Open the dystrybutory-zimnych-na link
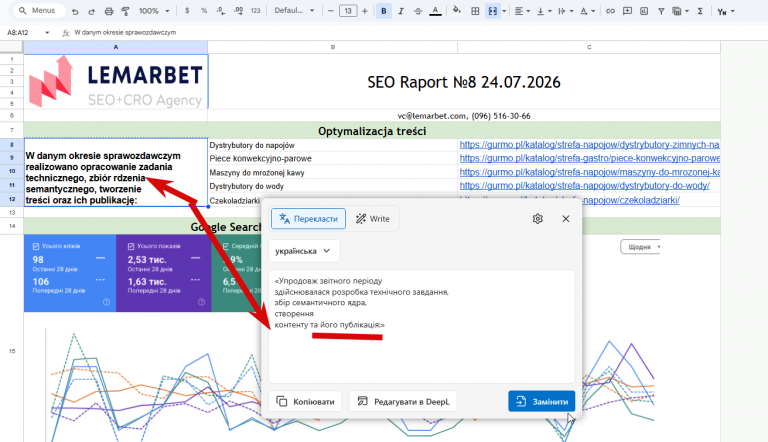Image resolution: width=768 pixels, height=442 pixels. [x=589, y=145]
